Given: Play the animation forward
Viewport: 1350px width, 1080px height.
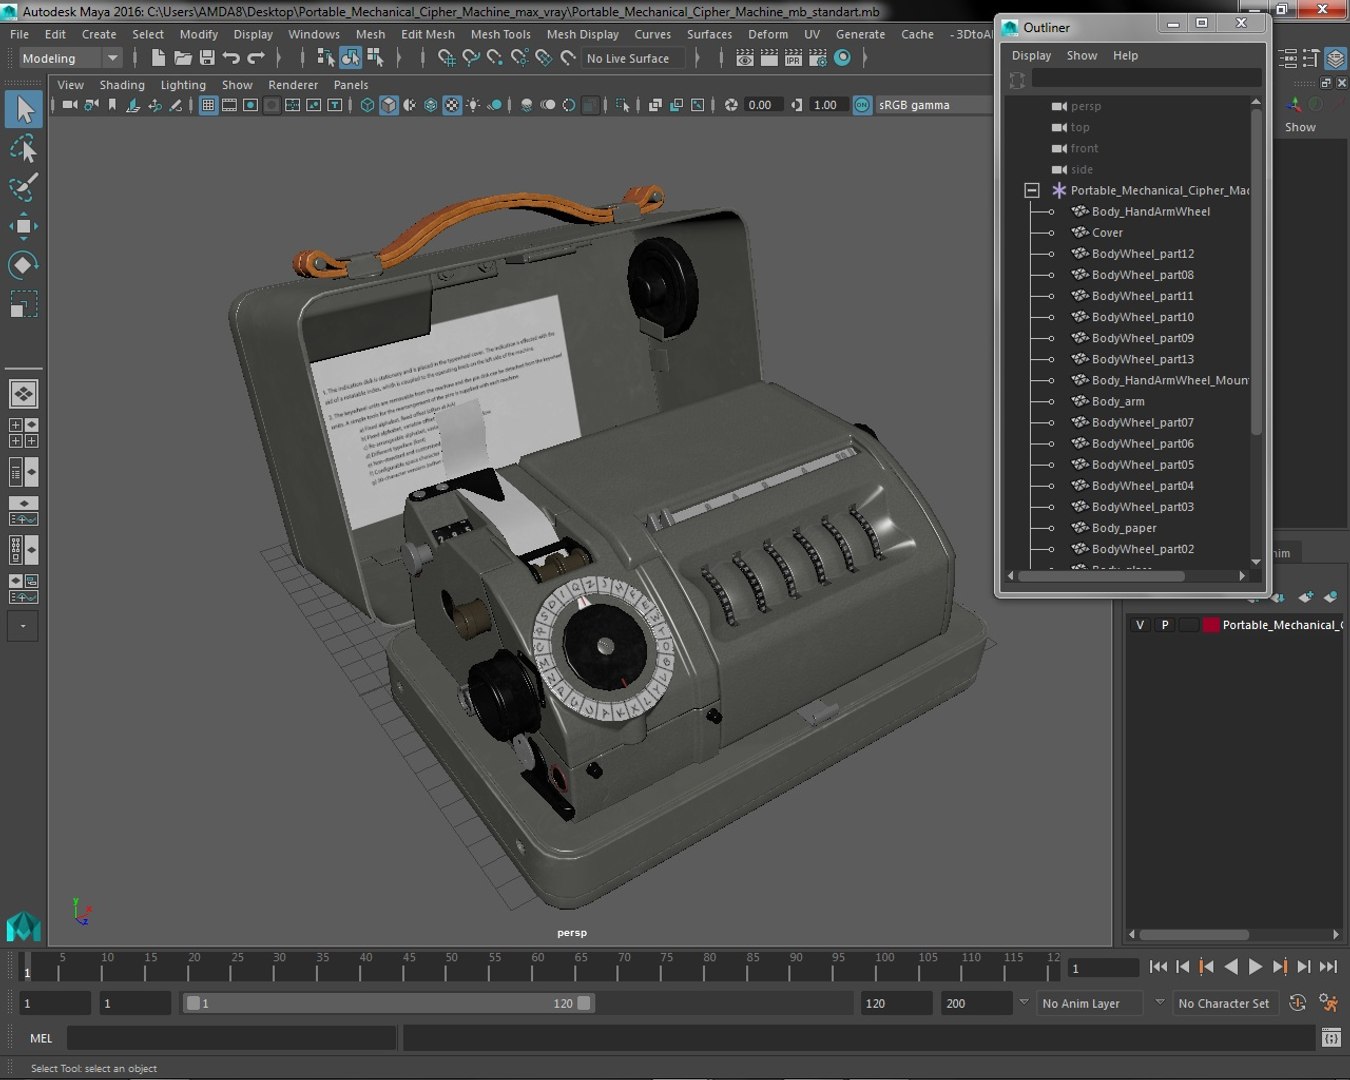Looking at the screenshot, I should [x=1254, y=967].
